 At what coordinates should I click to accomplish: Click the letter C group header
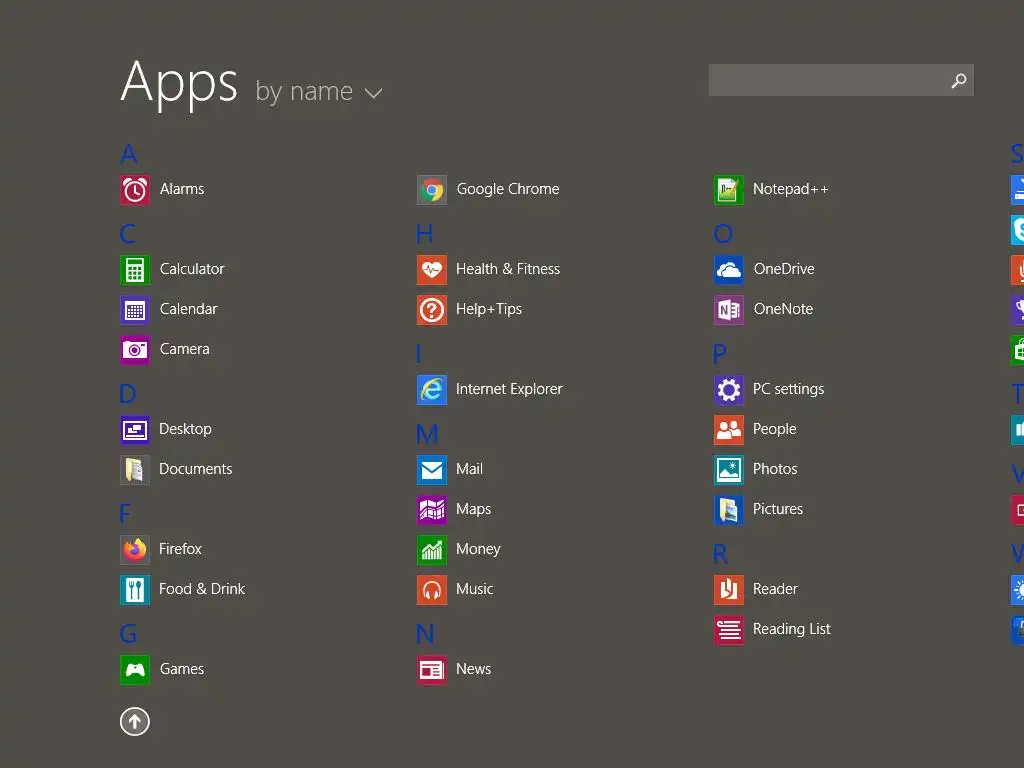click(x=128, y=234)
